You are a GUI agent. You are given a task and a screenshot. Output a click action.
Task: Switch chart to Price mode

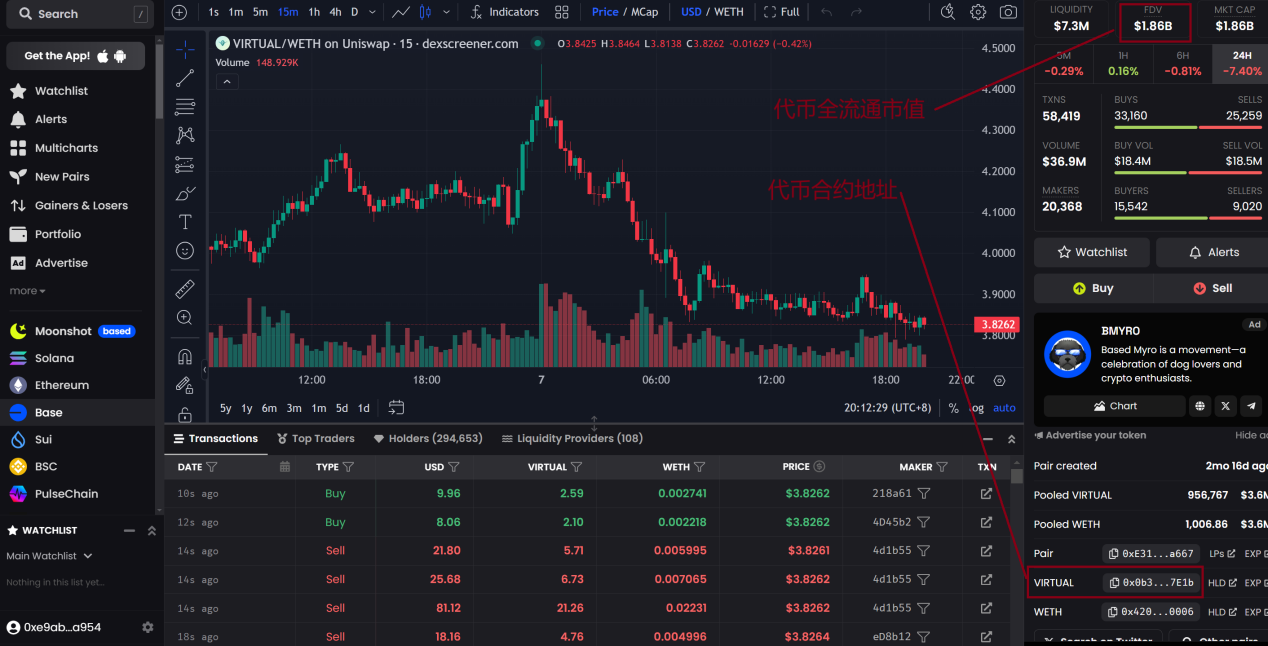[605, 12]
